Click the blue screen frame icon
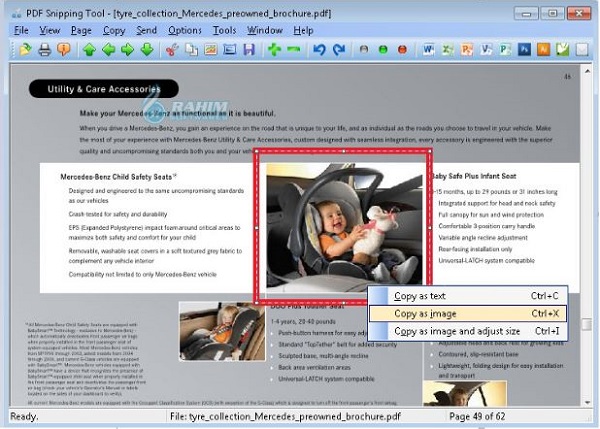 coord(230,50)
